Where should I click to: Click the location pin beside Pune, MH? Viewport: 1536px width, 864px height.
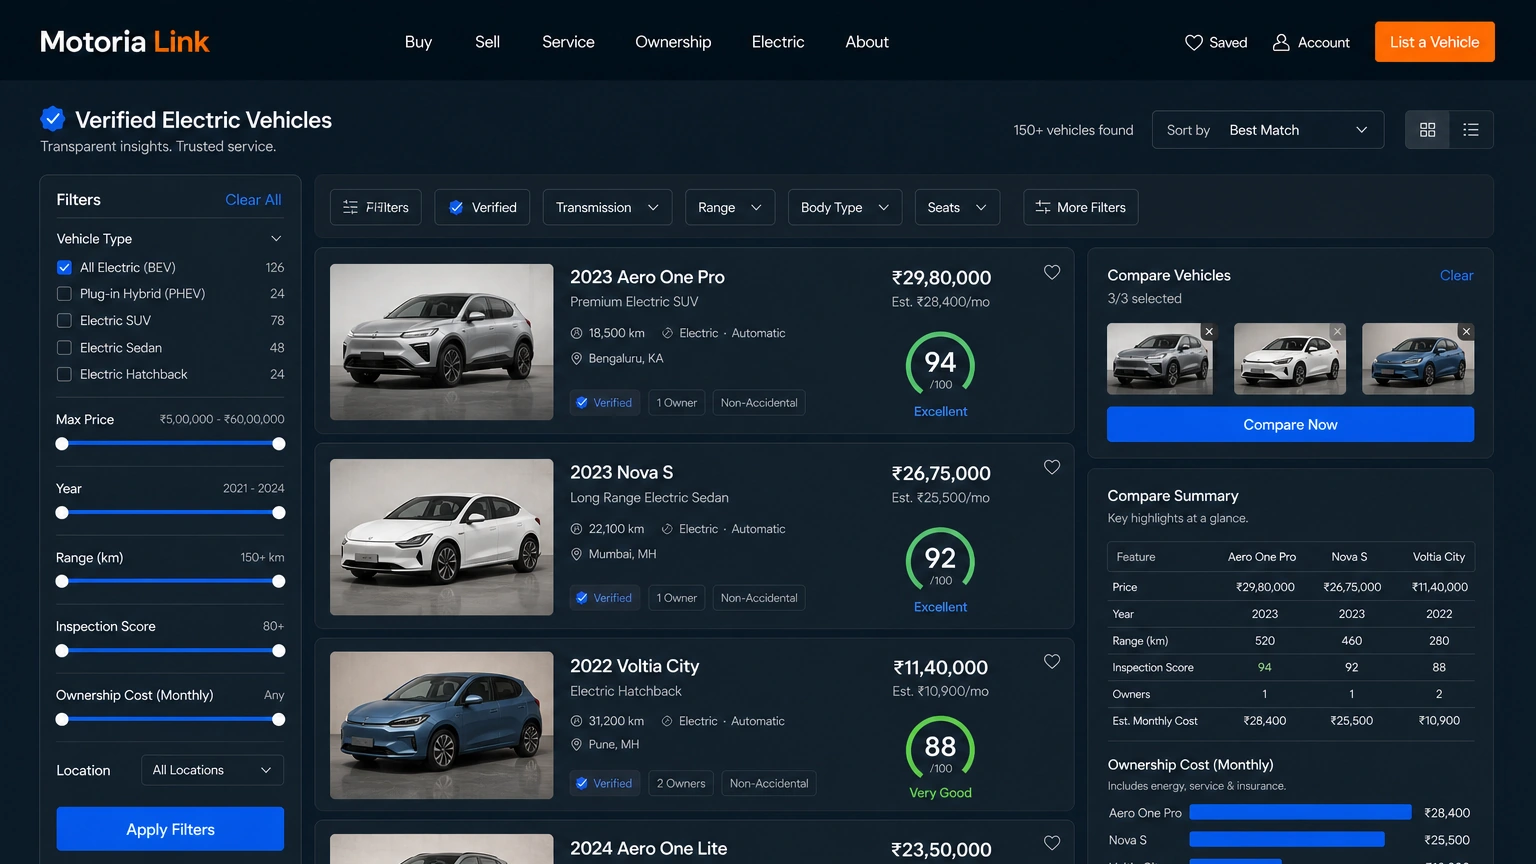[x=576, y=744]
